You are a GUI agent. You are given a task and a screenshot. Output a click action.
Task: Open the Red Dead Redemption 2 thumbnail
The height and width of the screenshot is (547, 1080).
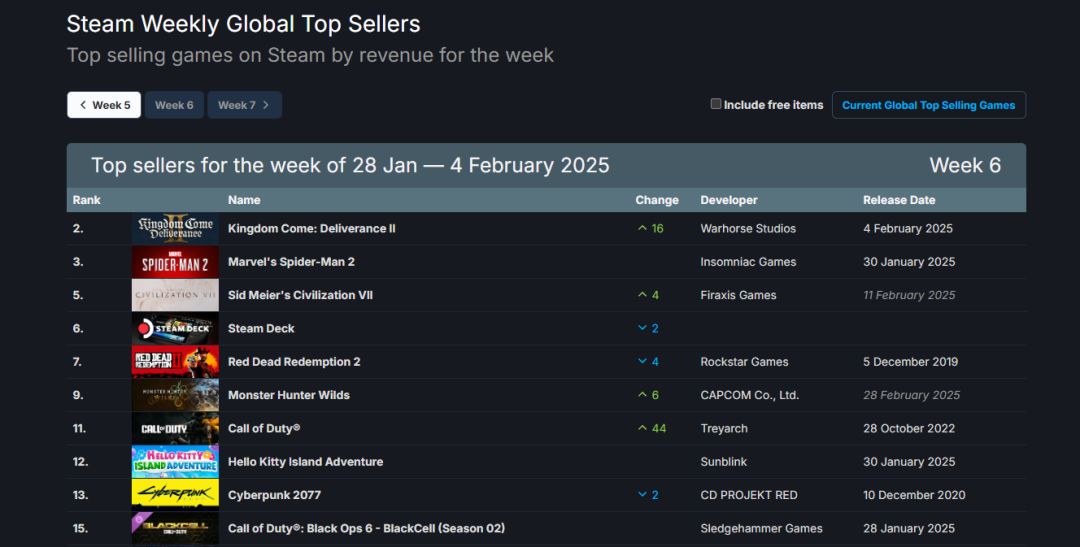coord(175,362)
